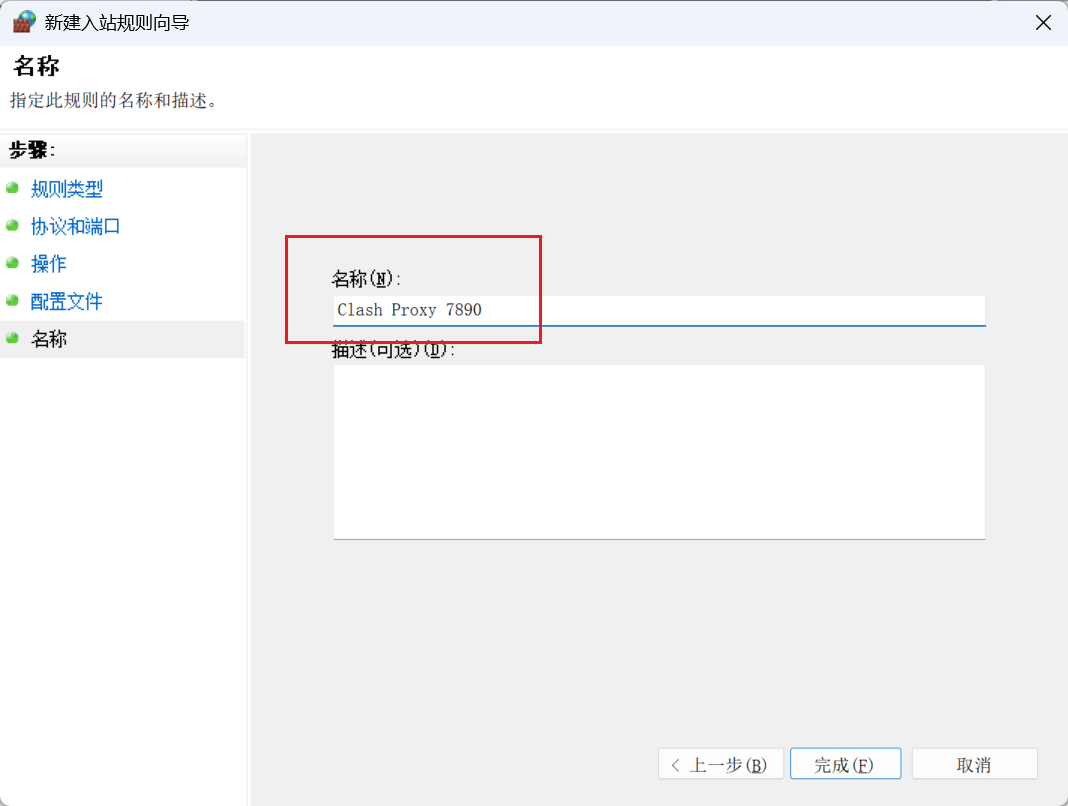
Task: Select the 配置文件 step
Action: coord(67,302)
